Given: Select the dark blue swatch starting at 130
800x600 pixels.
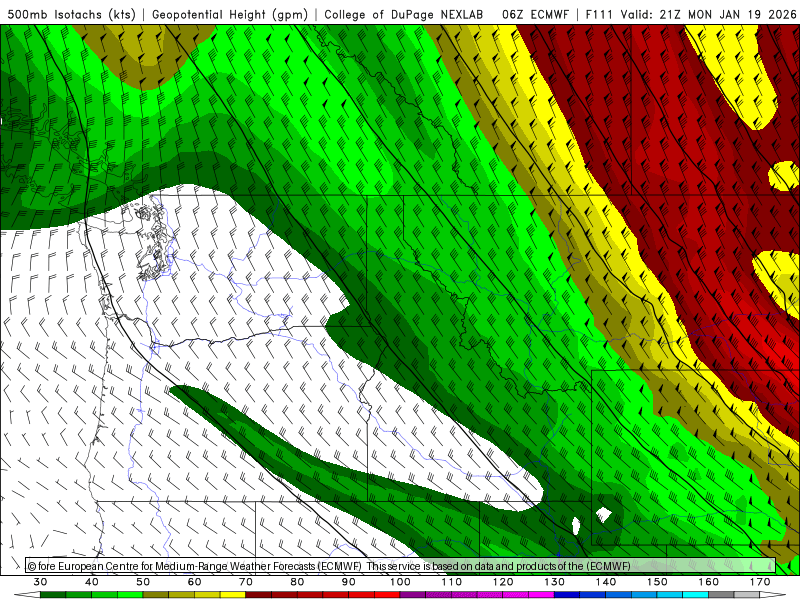Looking at the screenshot, I should coord(567,595).
